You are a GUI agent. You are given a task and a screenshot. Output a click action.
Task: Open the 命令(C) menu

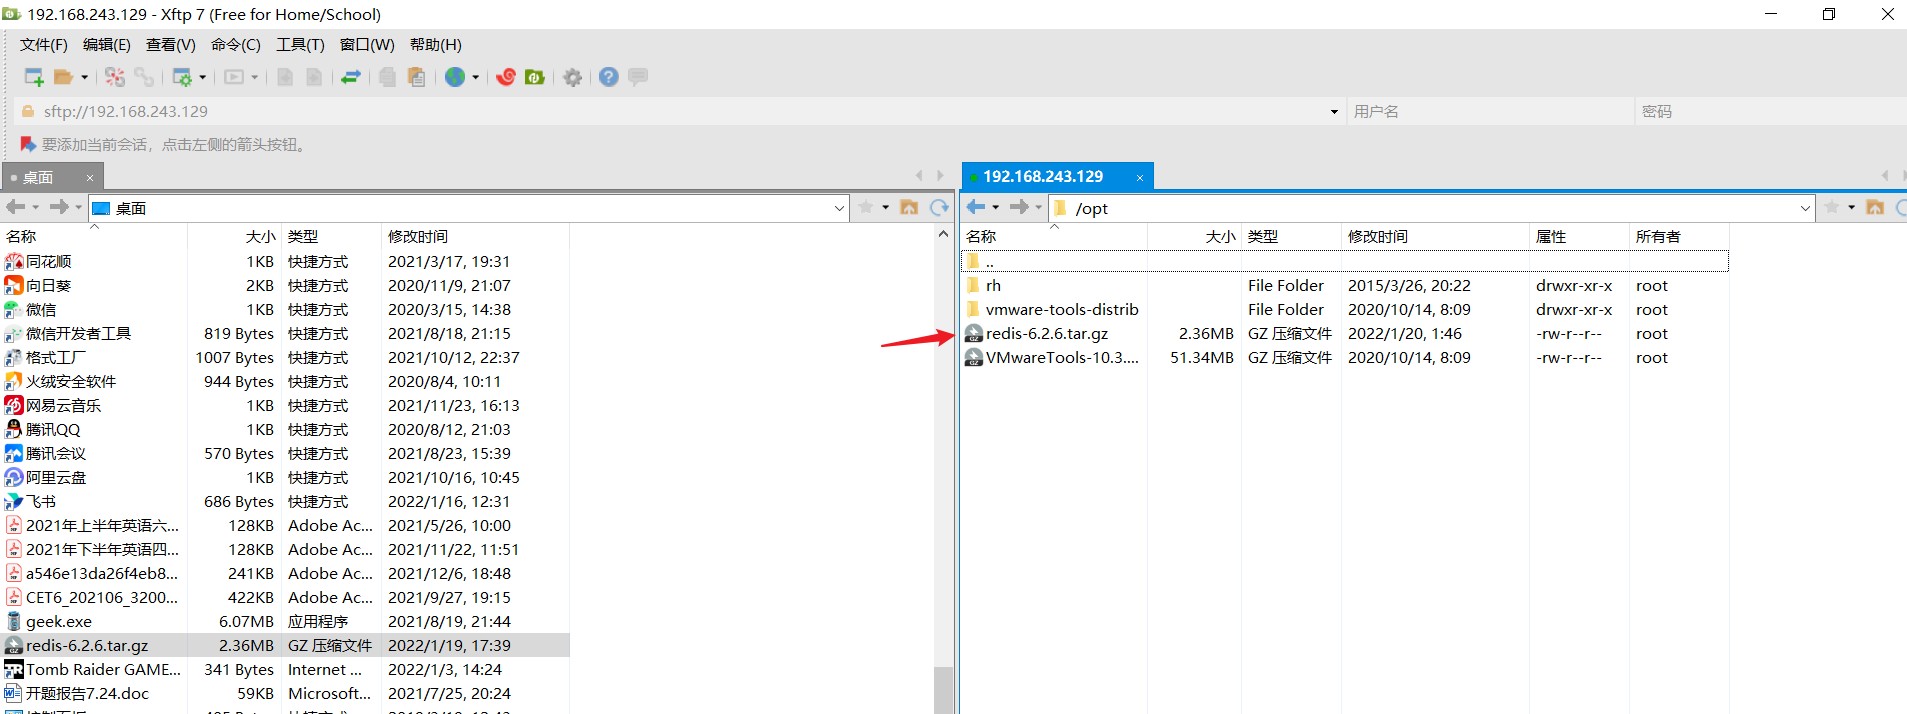pyautogui.click(x=236, y=45)
